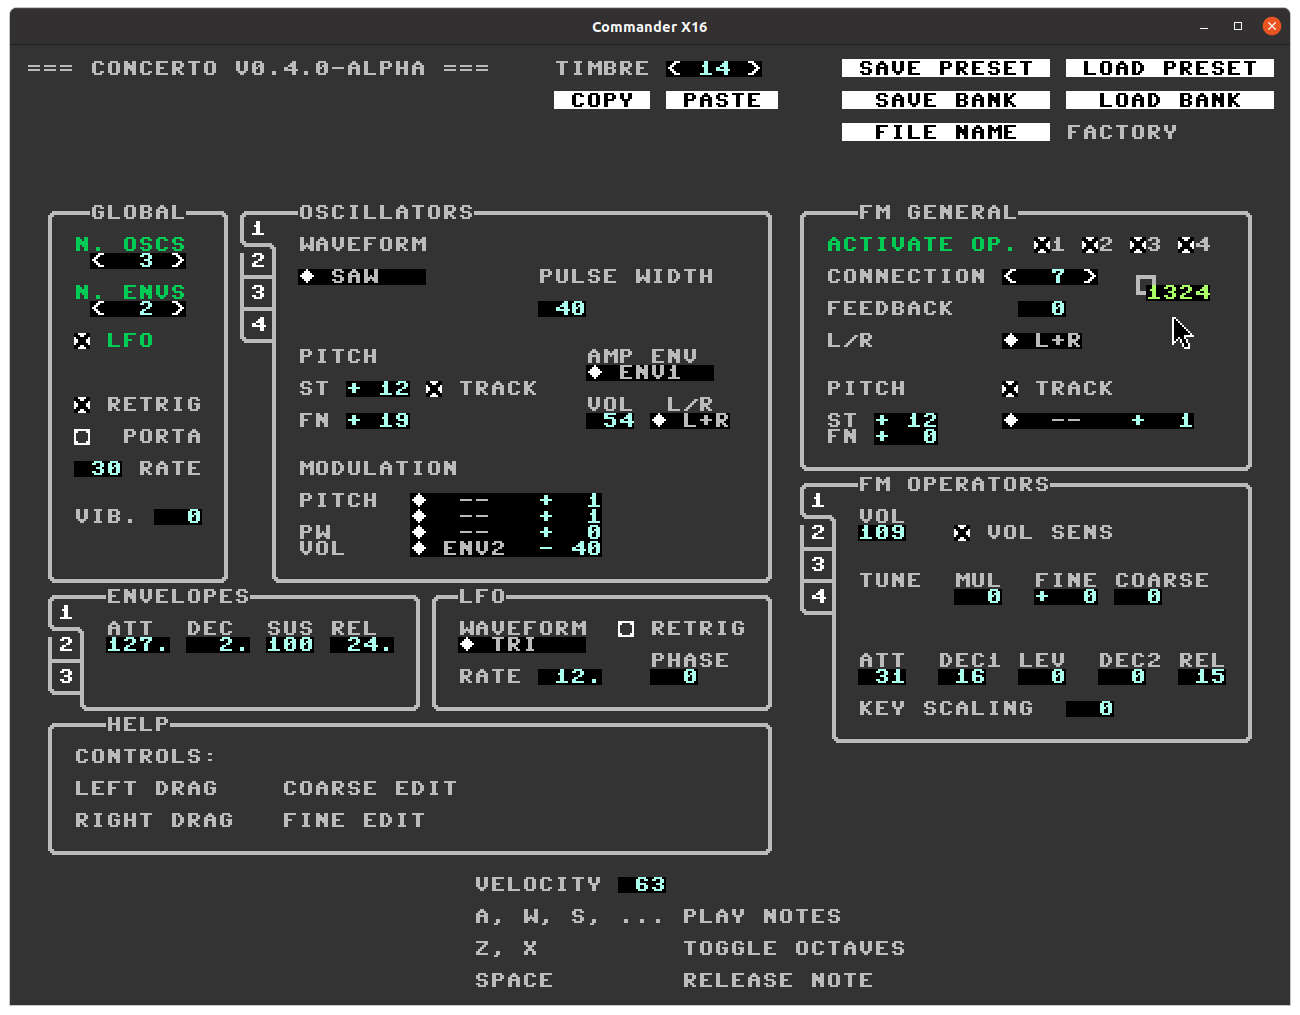1300x1015 pixels.
Task: Click LOAD PRESET button
Action: pyautogui.click(x=1170, y=68)
